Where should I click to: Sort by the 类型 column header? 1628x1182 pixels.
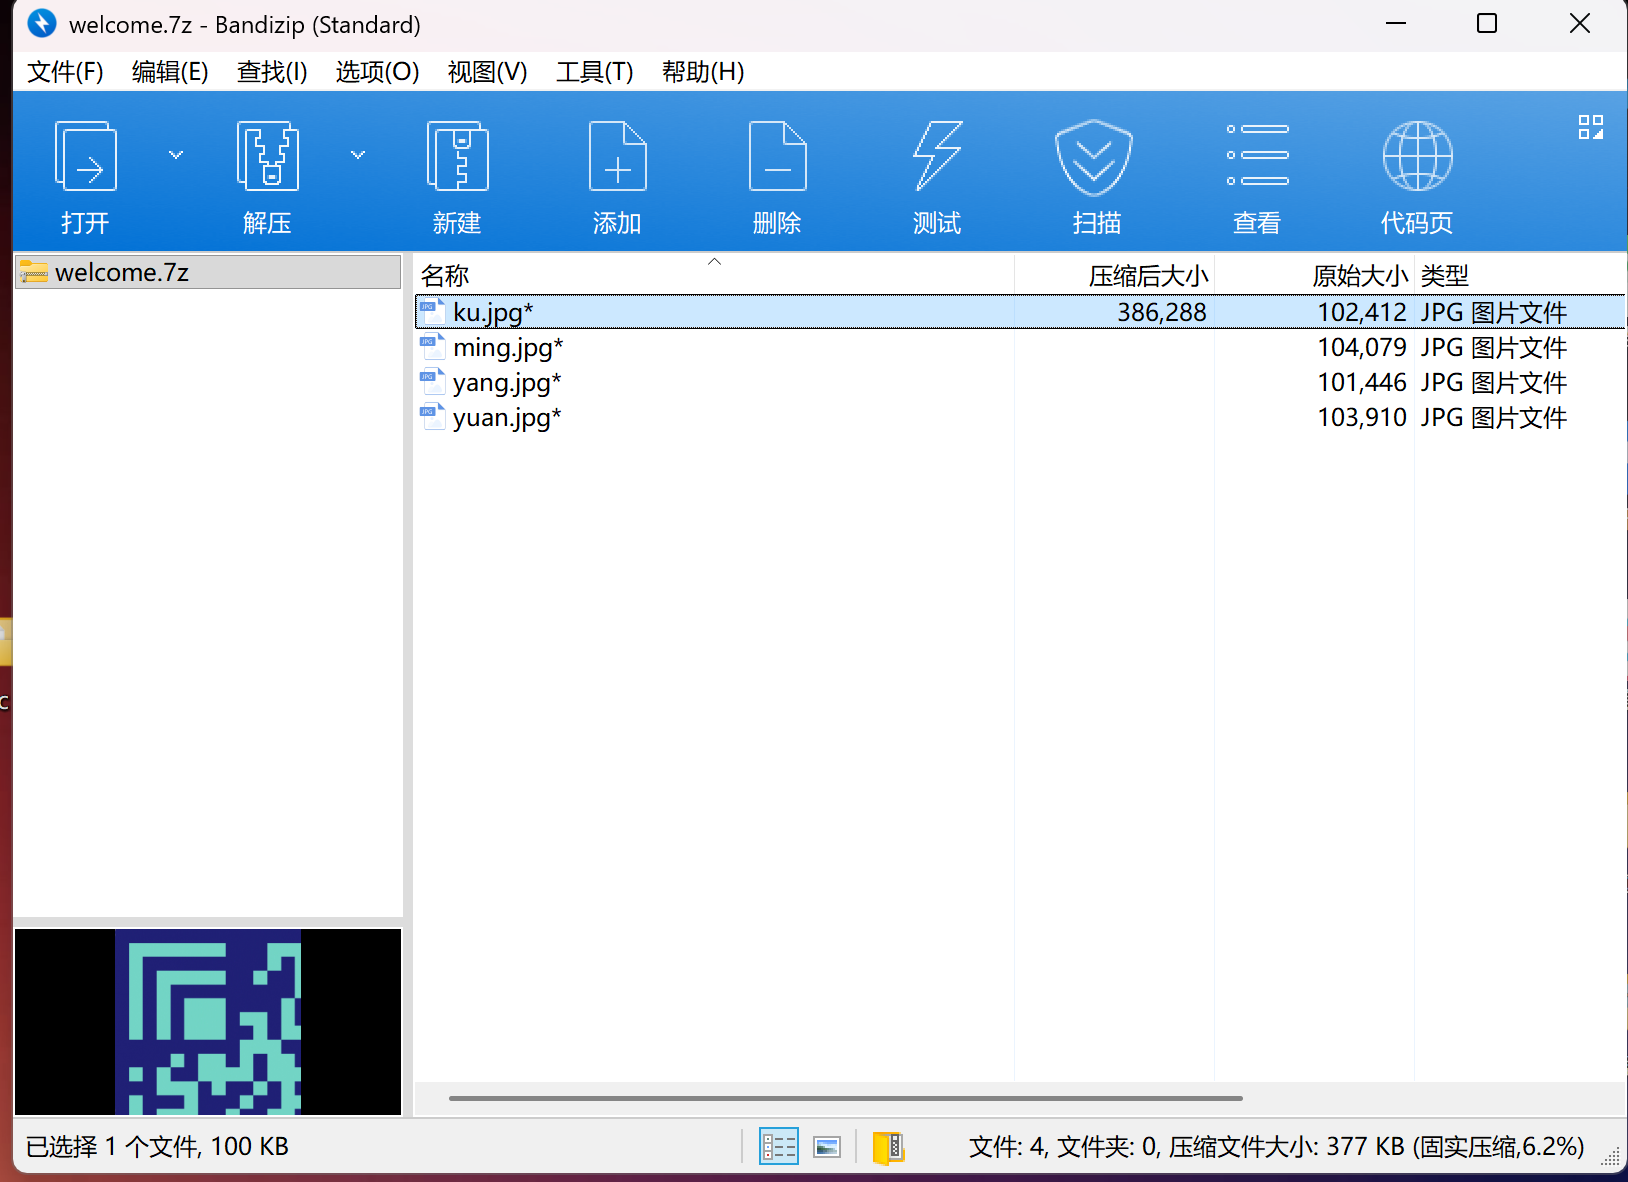[1520, 275]
